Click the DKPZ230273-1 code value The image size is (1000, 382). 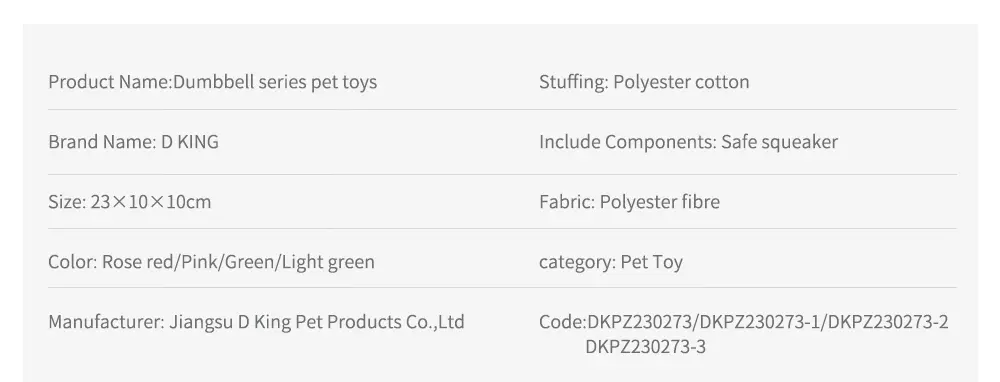pyautogui.click(x=760, y=321)
